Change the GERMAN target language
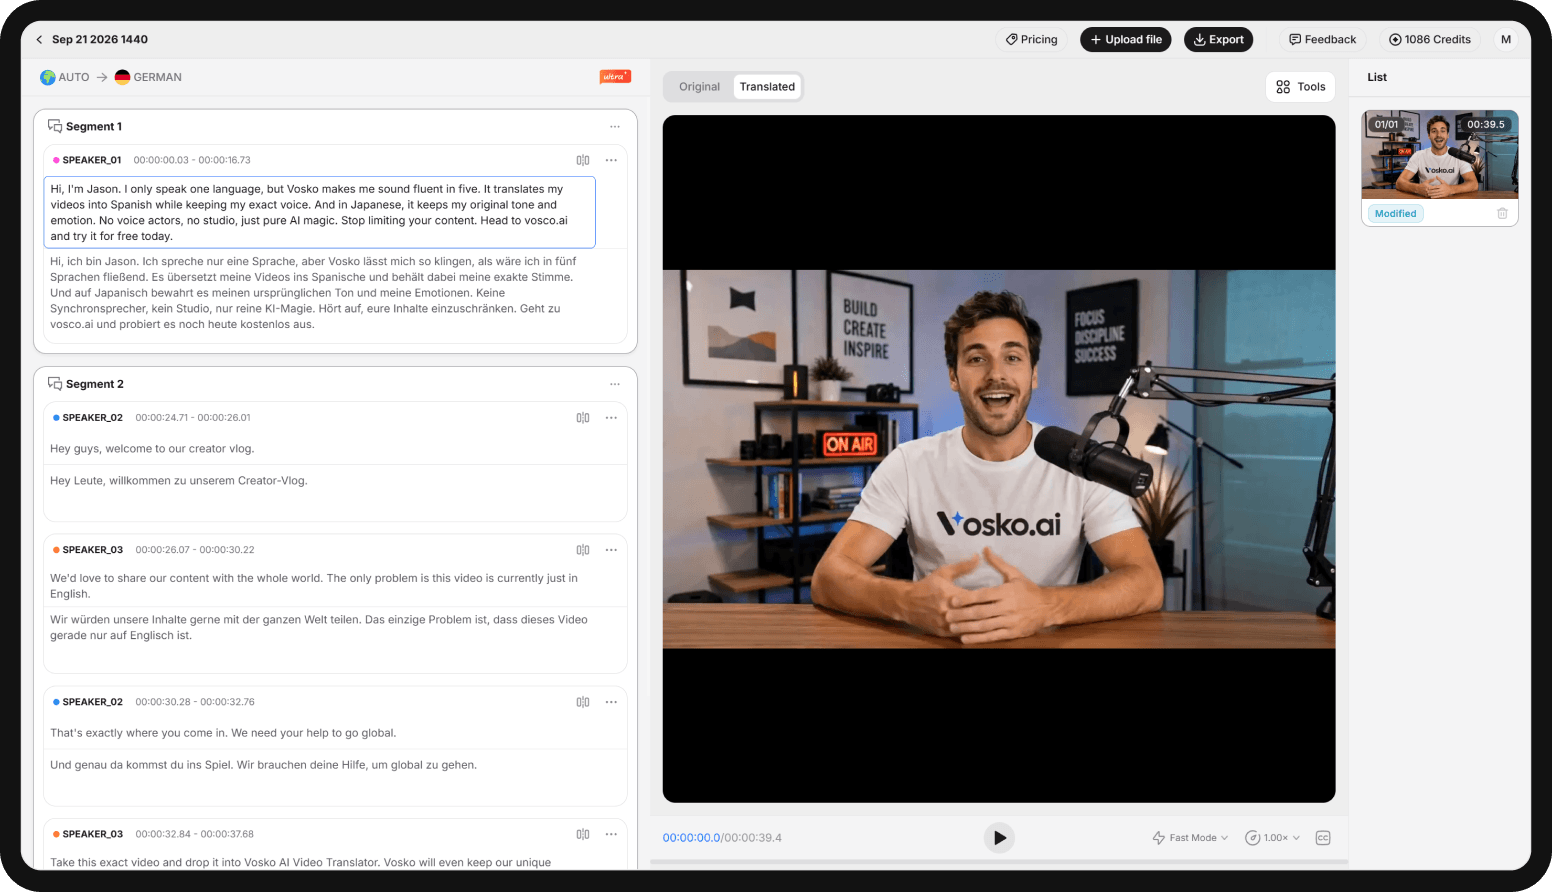1552x892 pixels. click(x=148, y=77)
